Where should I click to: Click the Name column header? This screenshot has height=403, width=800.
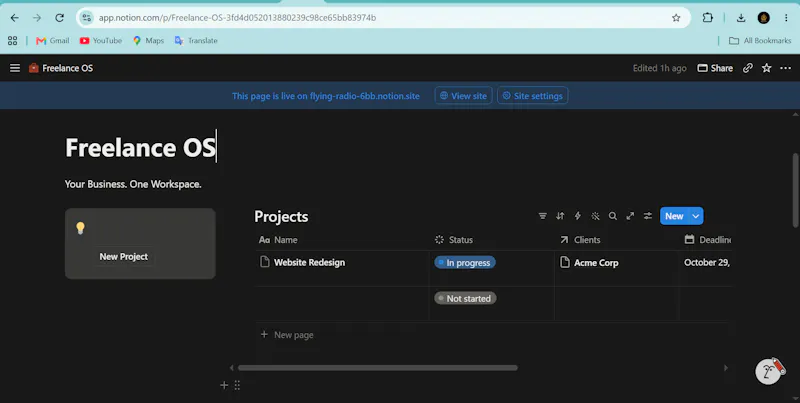point(342,240)
